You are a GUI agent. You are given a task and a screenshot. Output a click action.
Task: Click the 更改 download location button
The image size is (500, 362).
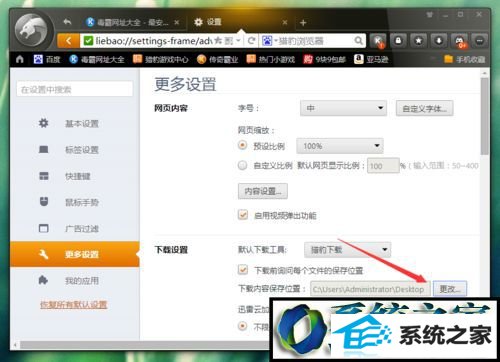point(450,289)
